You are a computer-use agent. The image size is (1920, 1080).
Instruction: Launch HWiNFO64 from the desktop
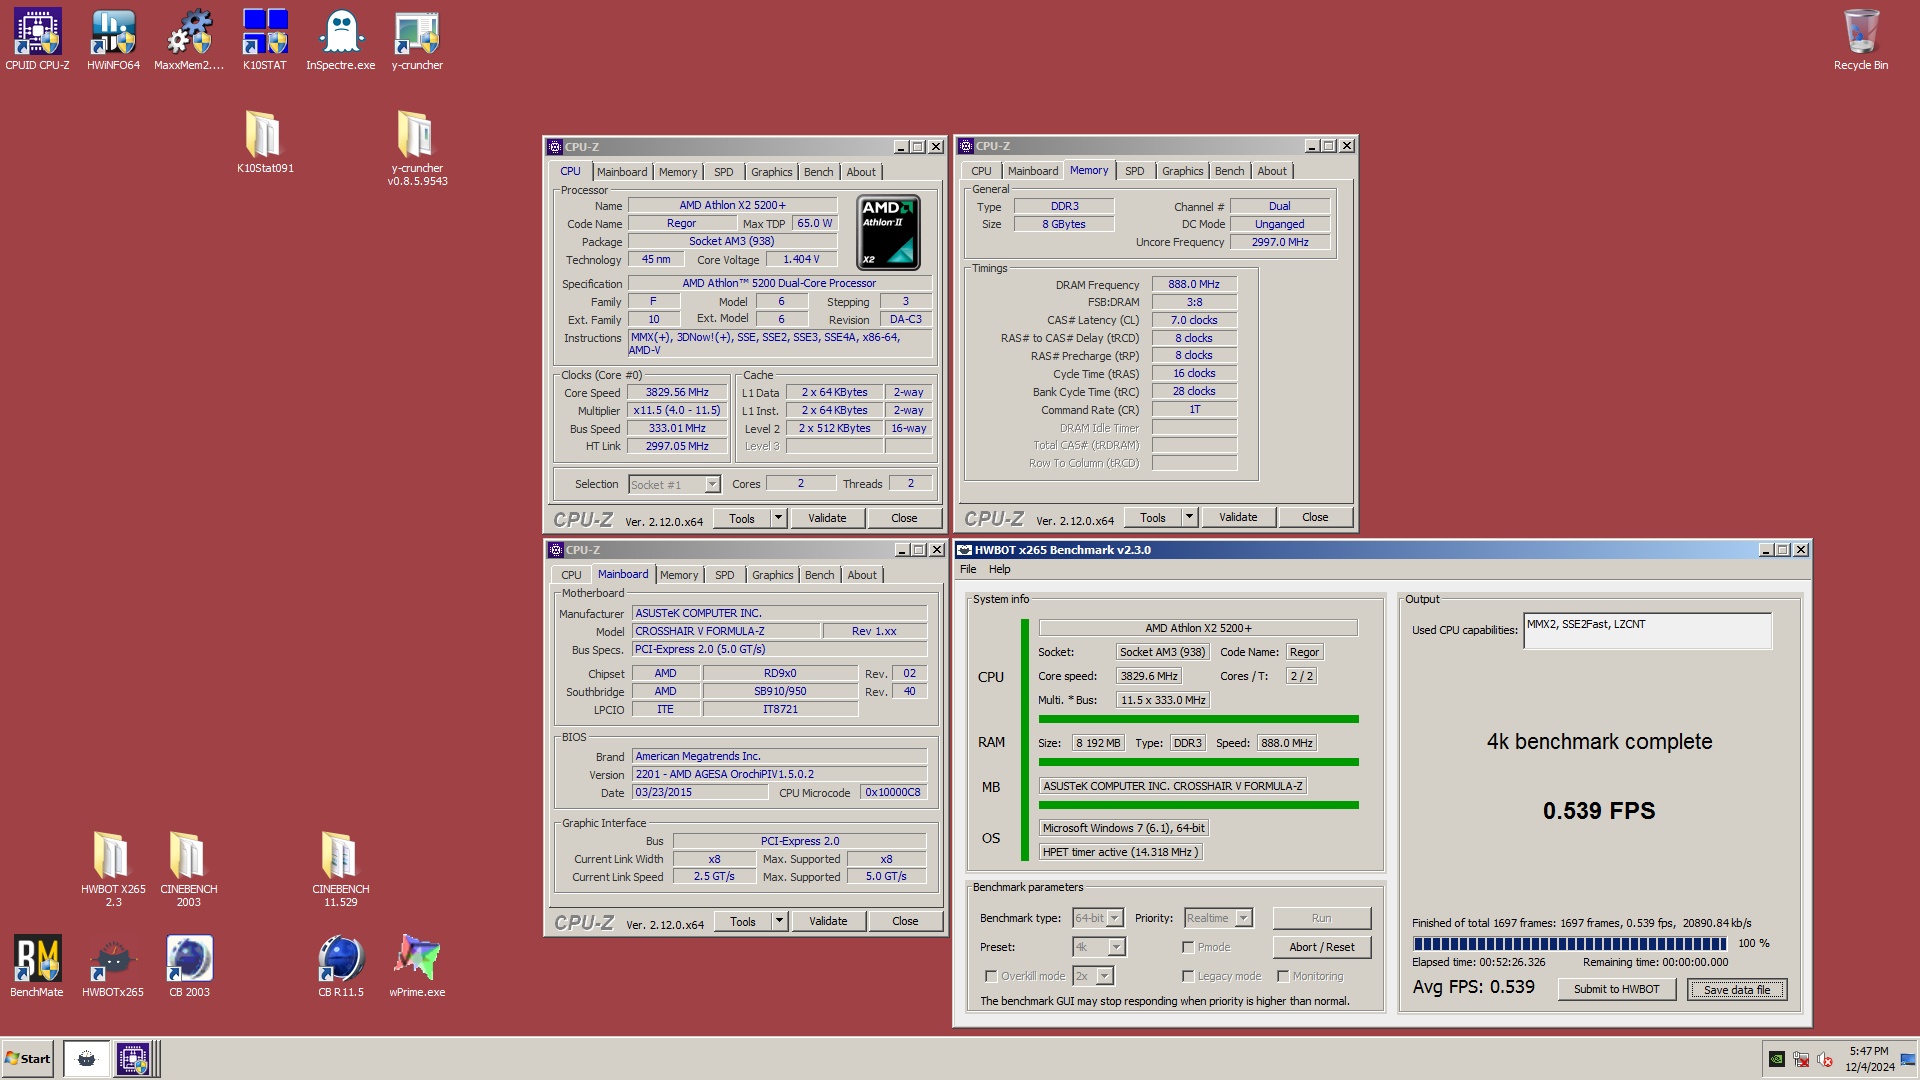tap(113, 40)
